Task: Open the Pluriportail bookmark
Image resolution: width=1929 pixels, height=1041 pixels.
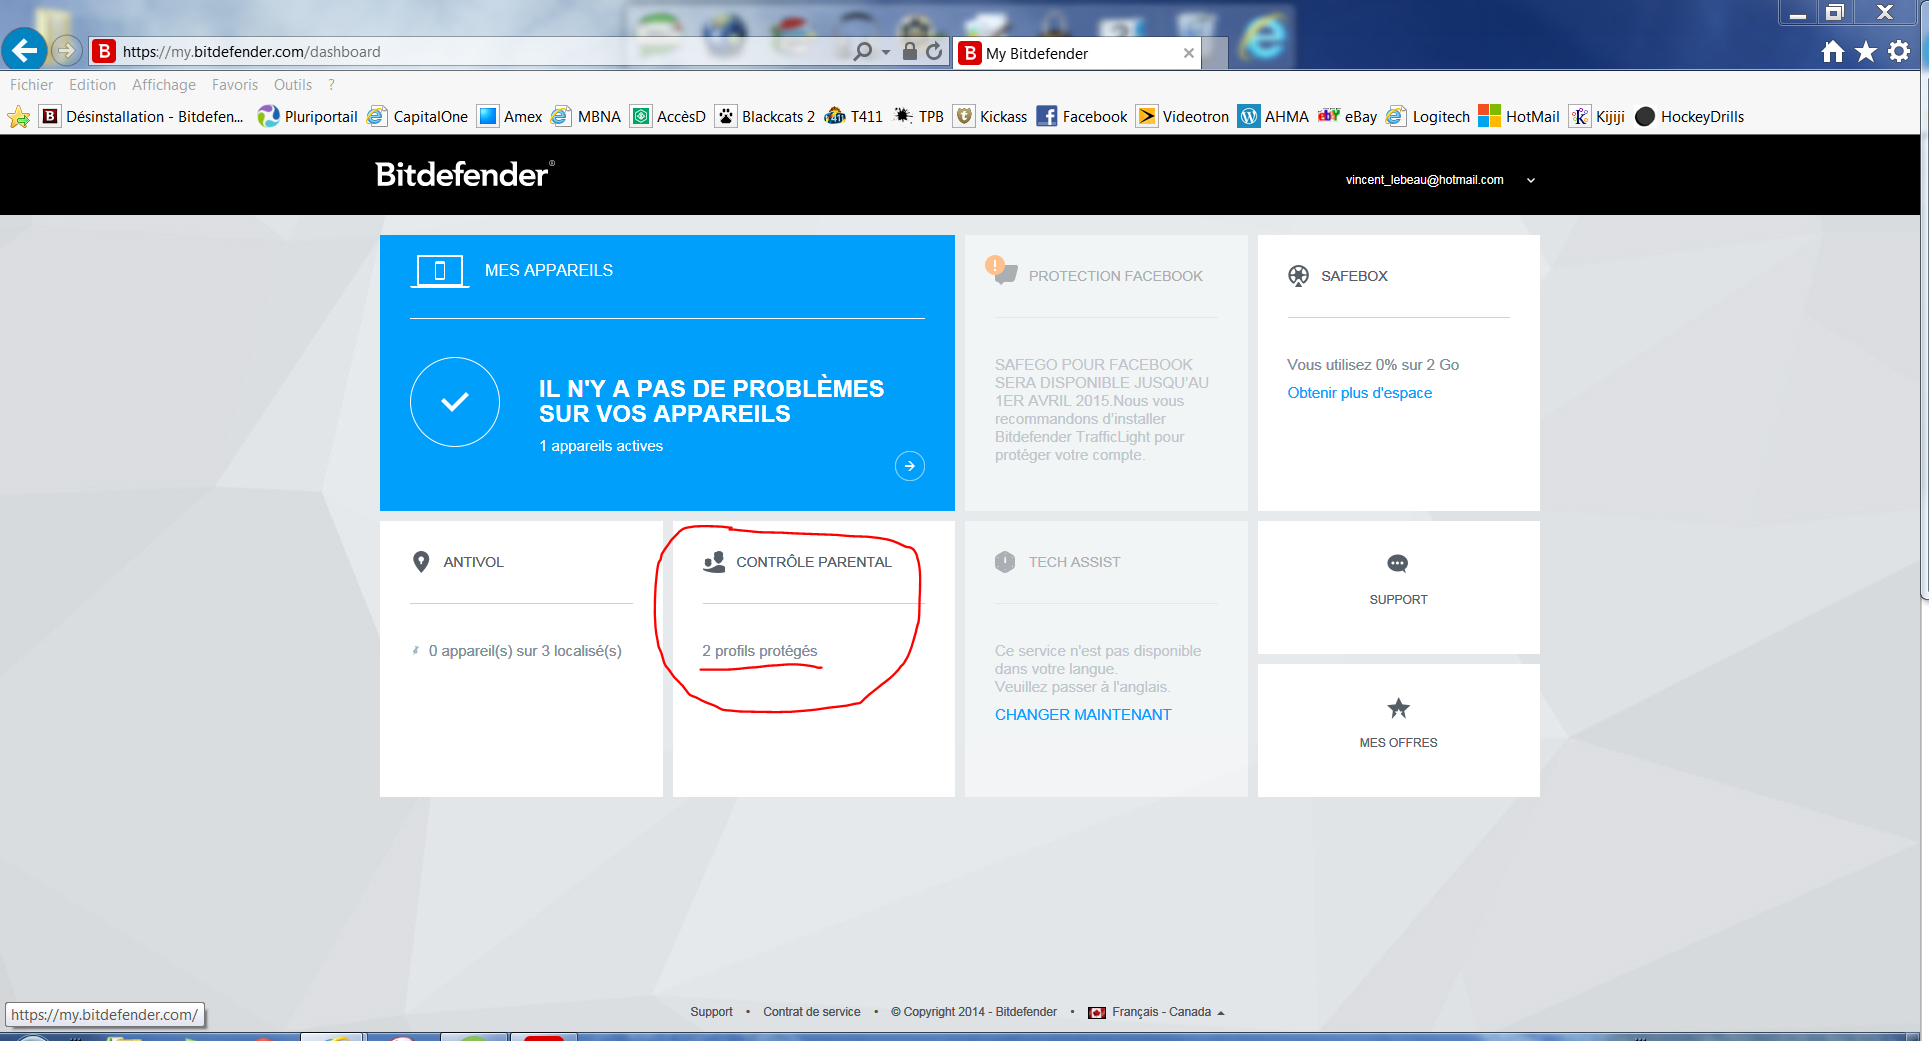Action: tap(307, 117)
